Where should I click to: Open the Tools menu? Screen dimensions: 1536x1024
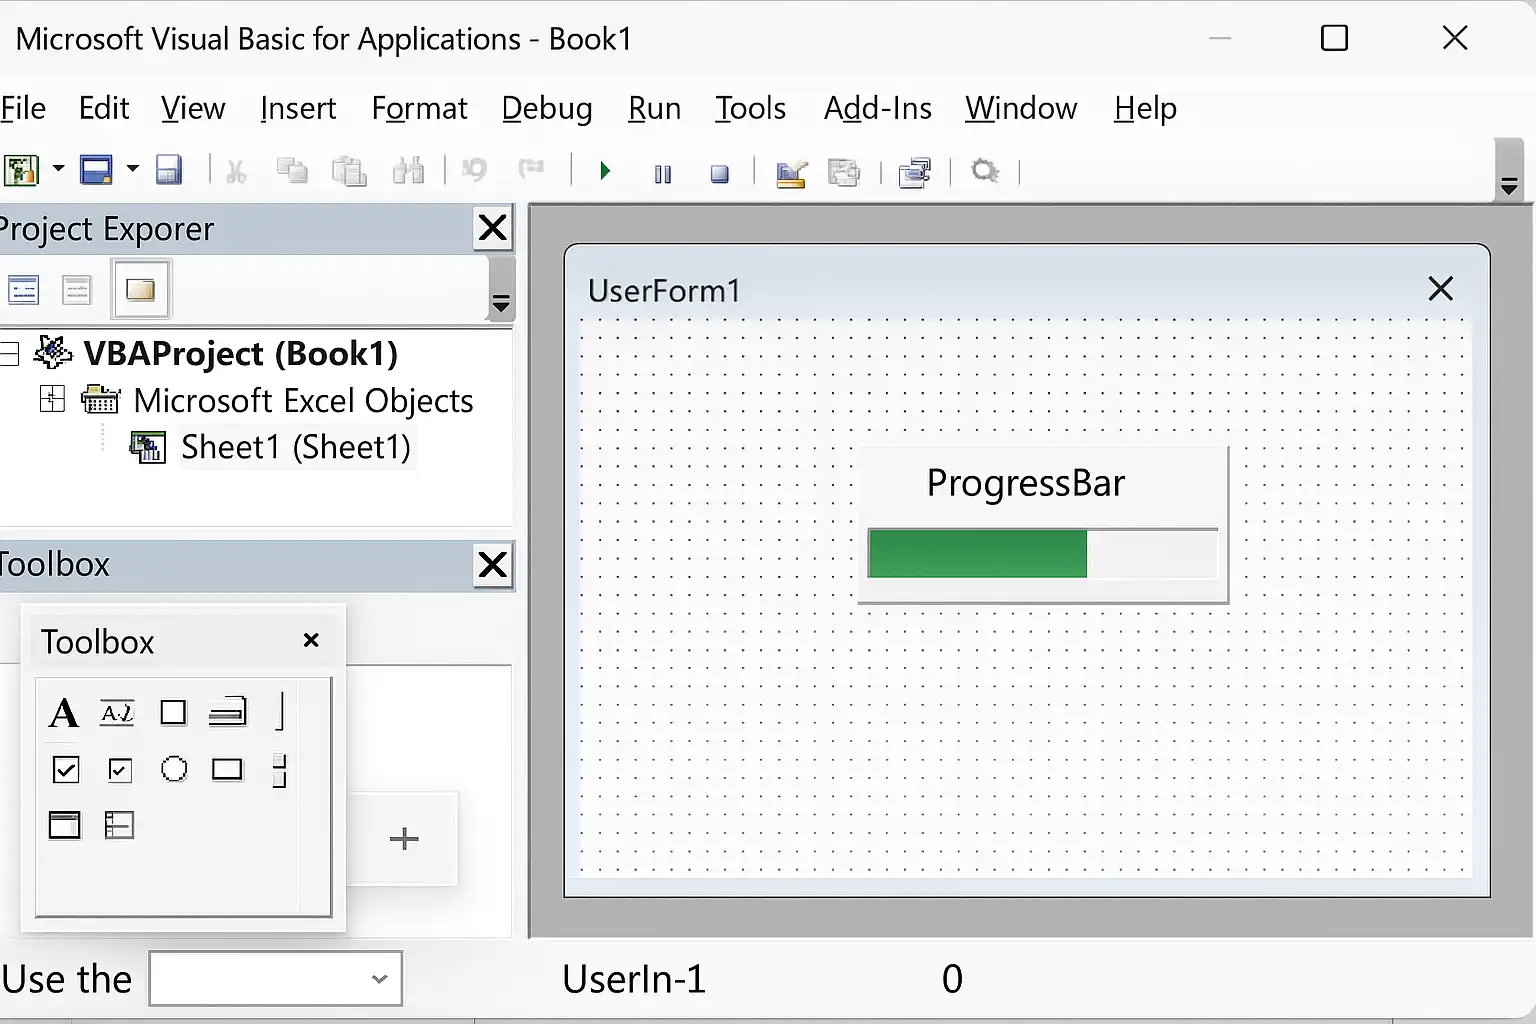pos(750,108)
